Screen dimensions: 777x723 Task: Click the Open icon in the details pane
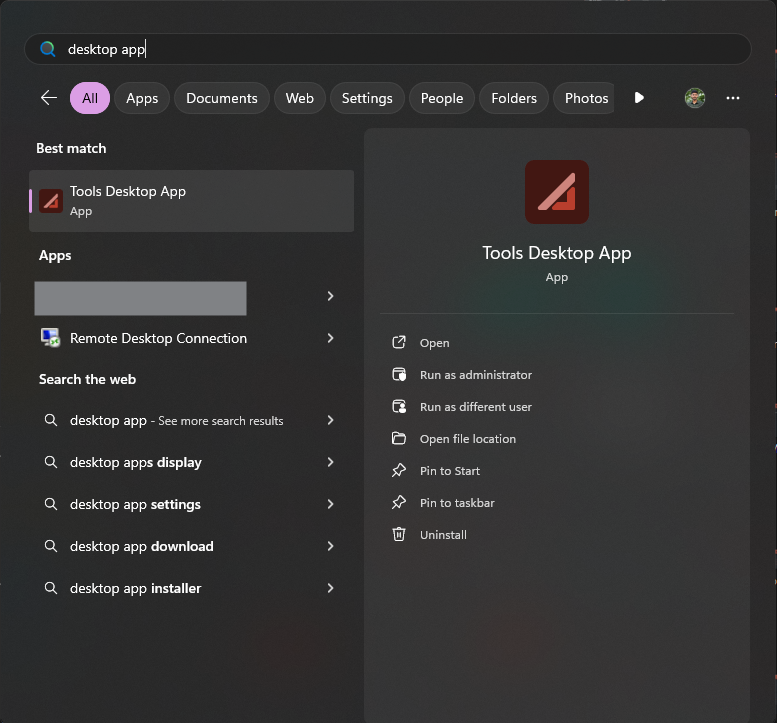tap(399, 342)
